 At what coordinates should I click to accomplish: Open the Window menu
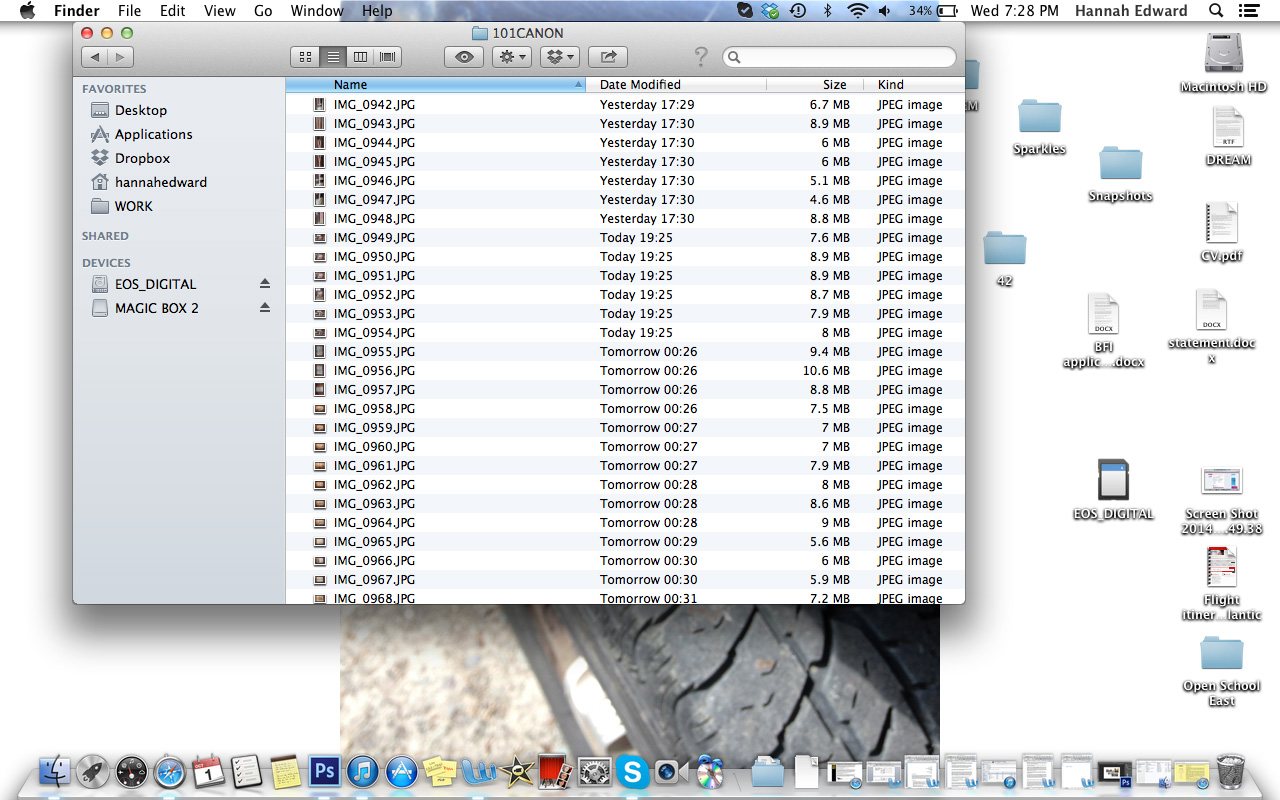click(x=316, y=11)
